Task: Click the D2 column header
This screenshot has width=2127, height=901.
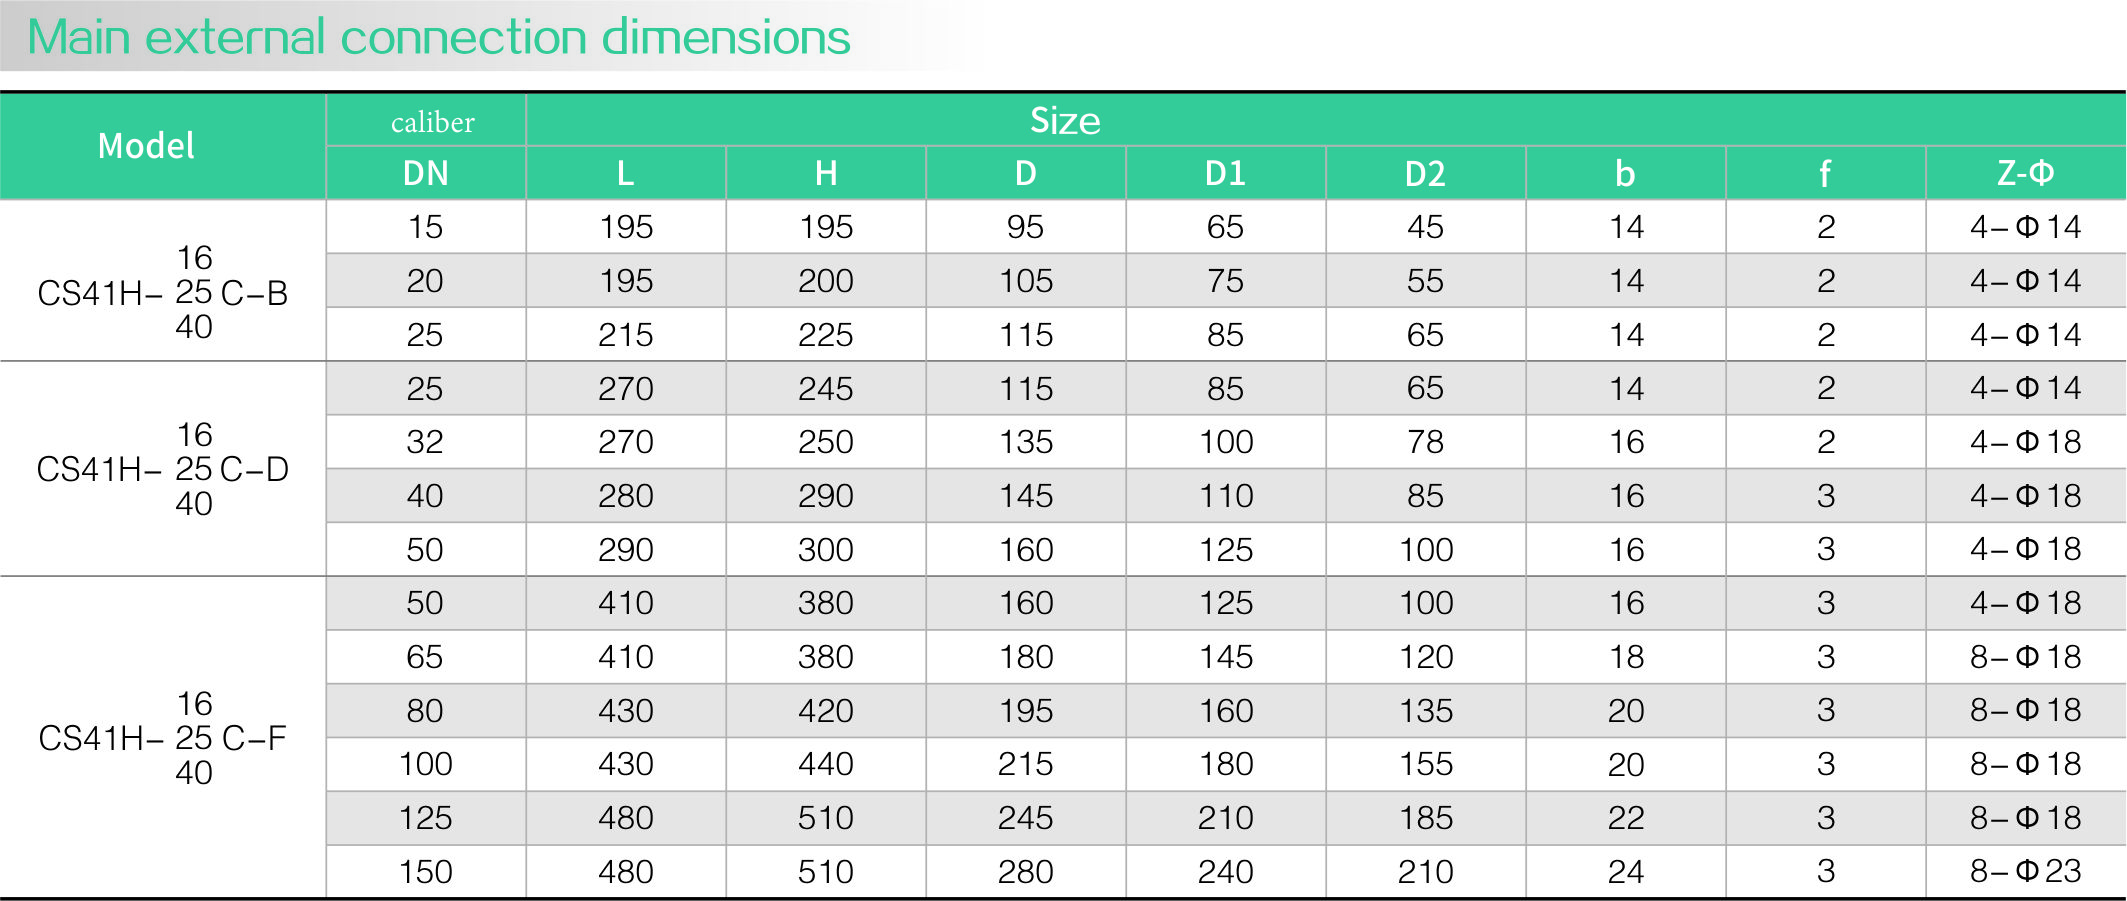Action: coord(1425,174)
